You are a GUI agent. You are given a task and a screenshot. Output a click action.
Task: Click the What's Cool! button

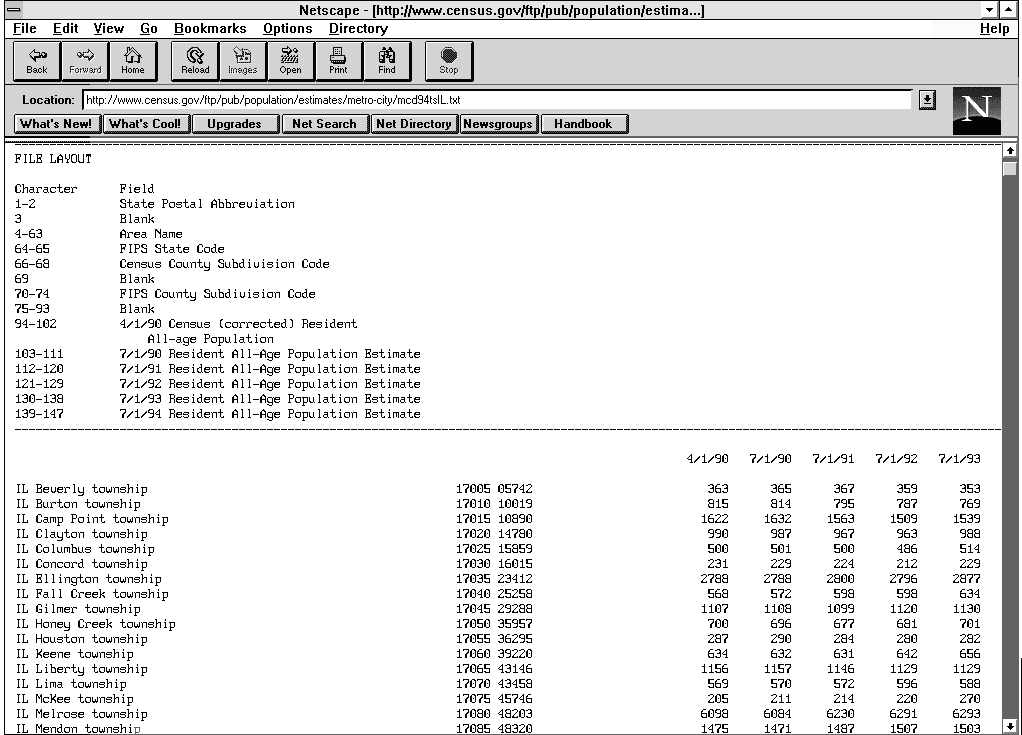tap(145, 124)
